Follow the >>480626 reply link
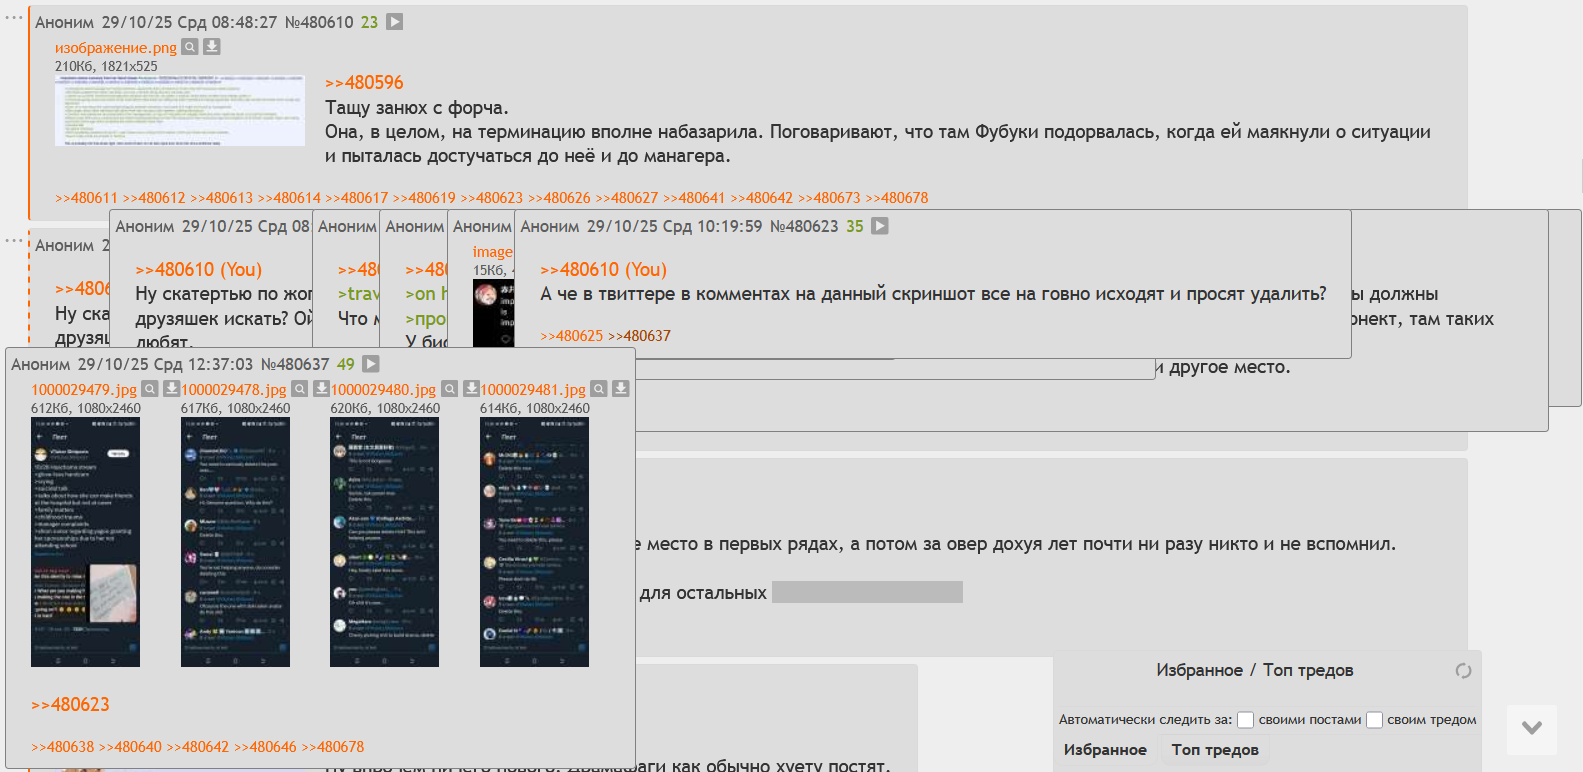This screenshot has height=772, width=1583. point(559,198)
